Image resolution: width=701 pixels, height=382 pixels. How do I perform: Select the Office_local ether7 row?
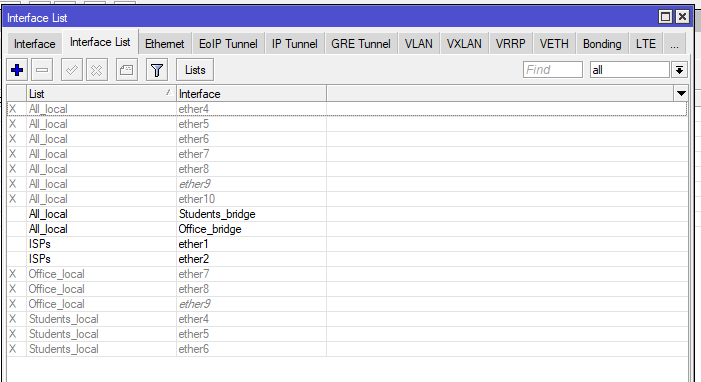(x=347, y=274)
